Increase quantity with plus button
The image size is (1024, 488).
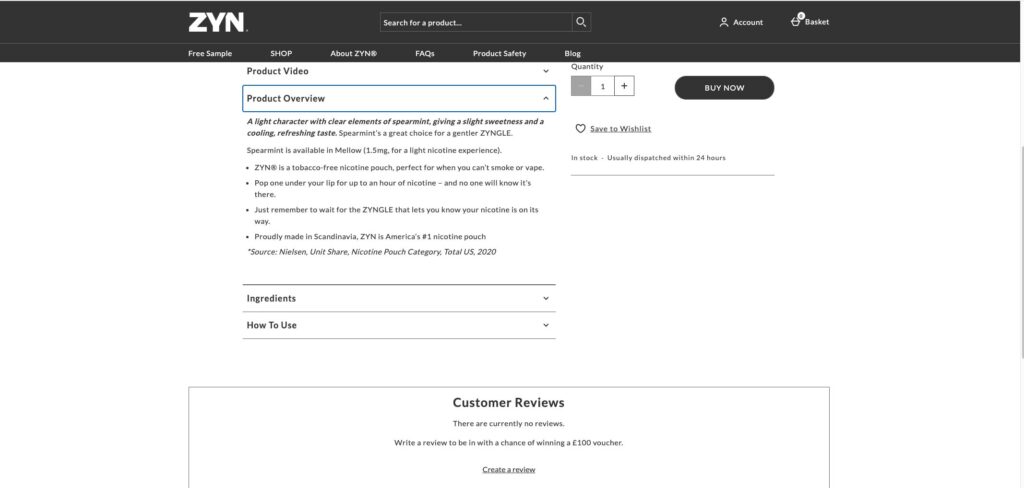(624, 86)
